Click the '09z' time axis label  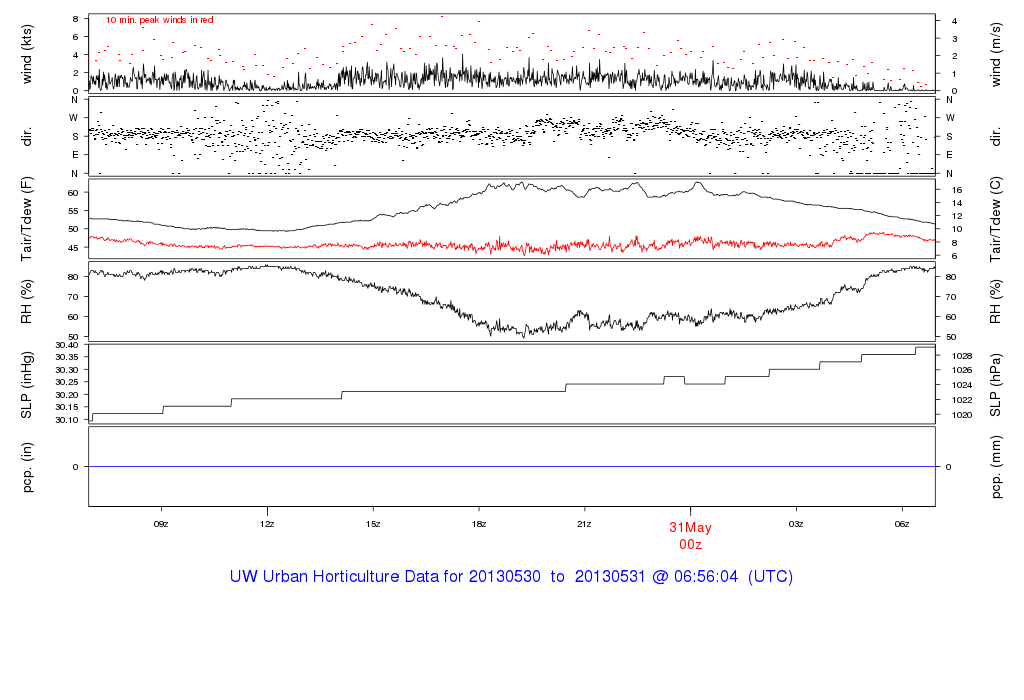(161, 524)
